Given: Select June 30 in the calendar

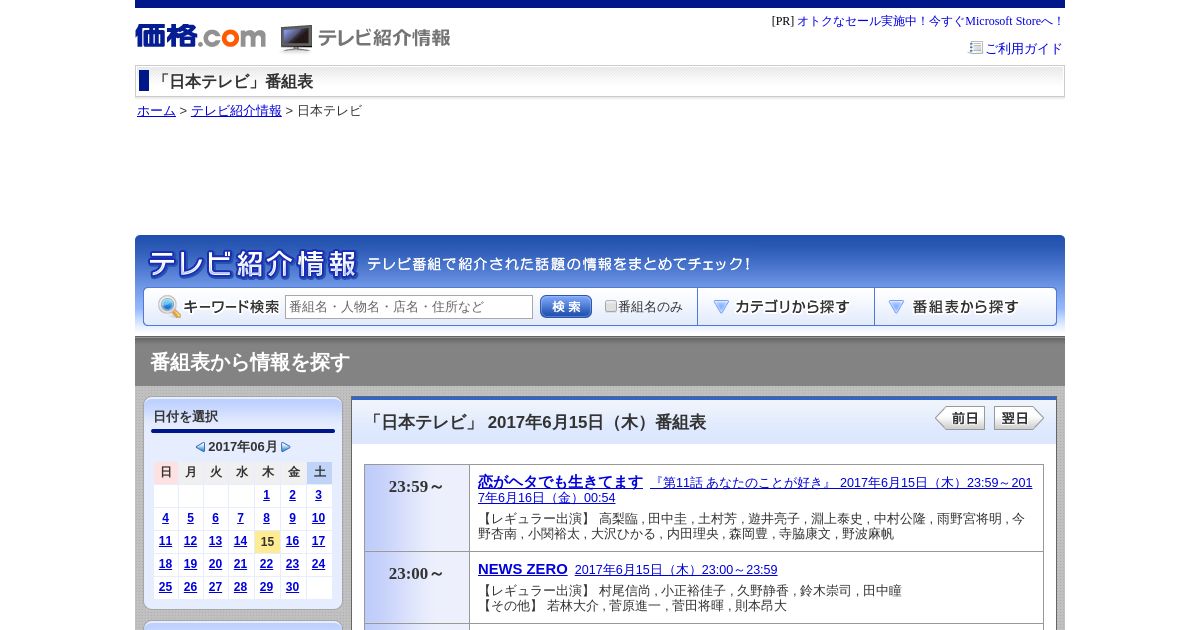Looking at the screenshot, I should click(292, 587).
